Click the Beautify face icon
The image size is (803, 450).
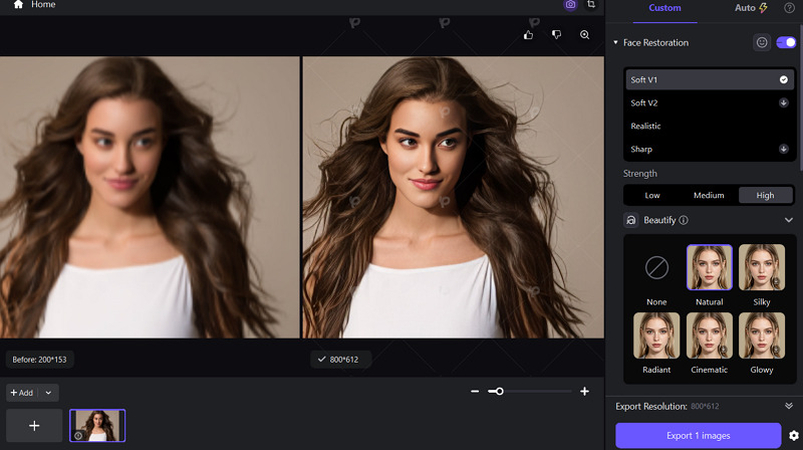point(631,220)
